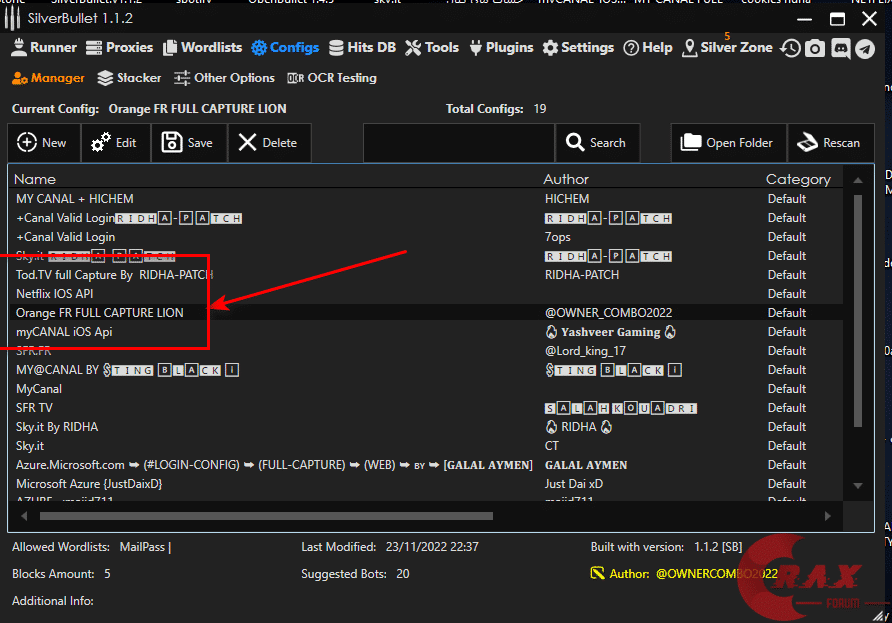The width and height of the screenshot is (892, 623).
Task: Click the camera screenshot icon
Action: click(x=815, y=48)
